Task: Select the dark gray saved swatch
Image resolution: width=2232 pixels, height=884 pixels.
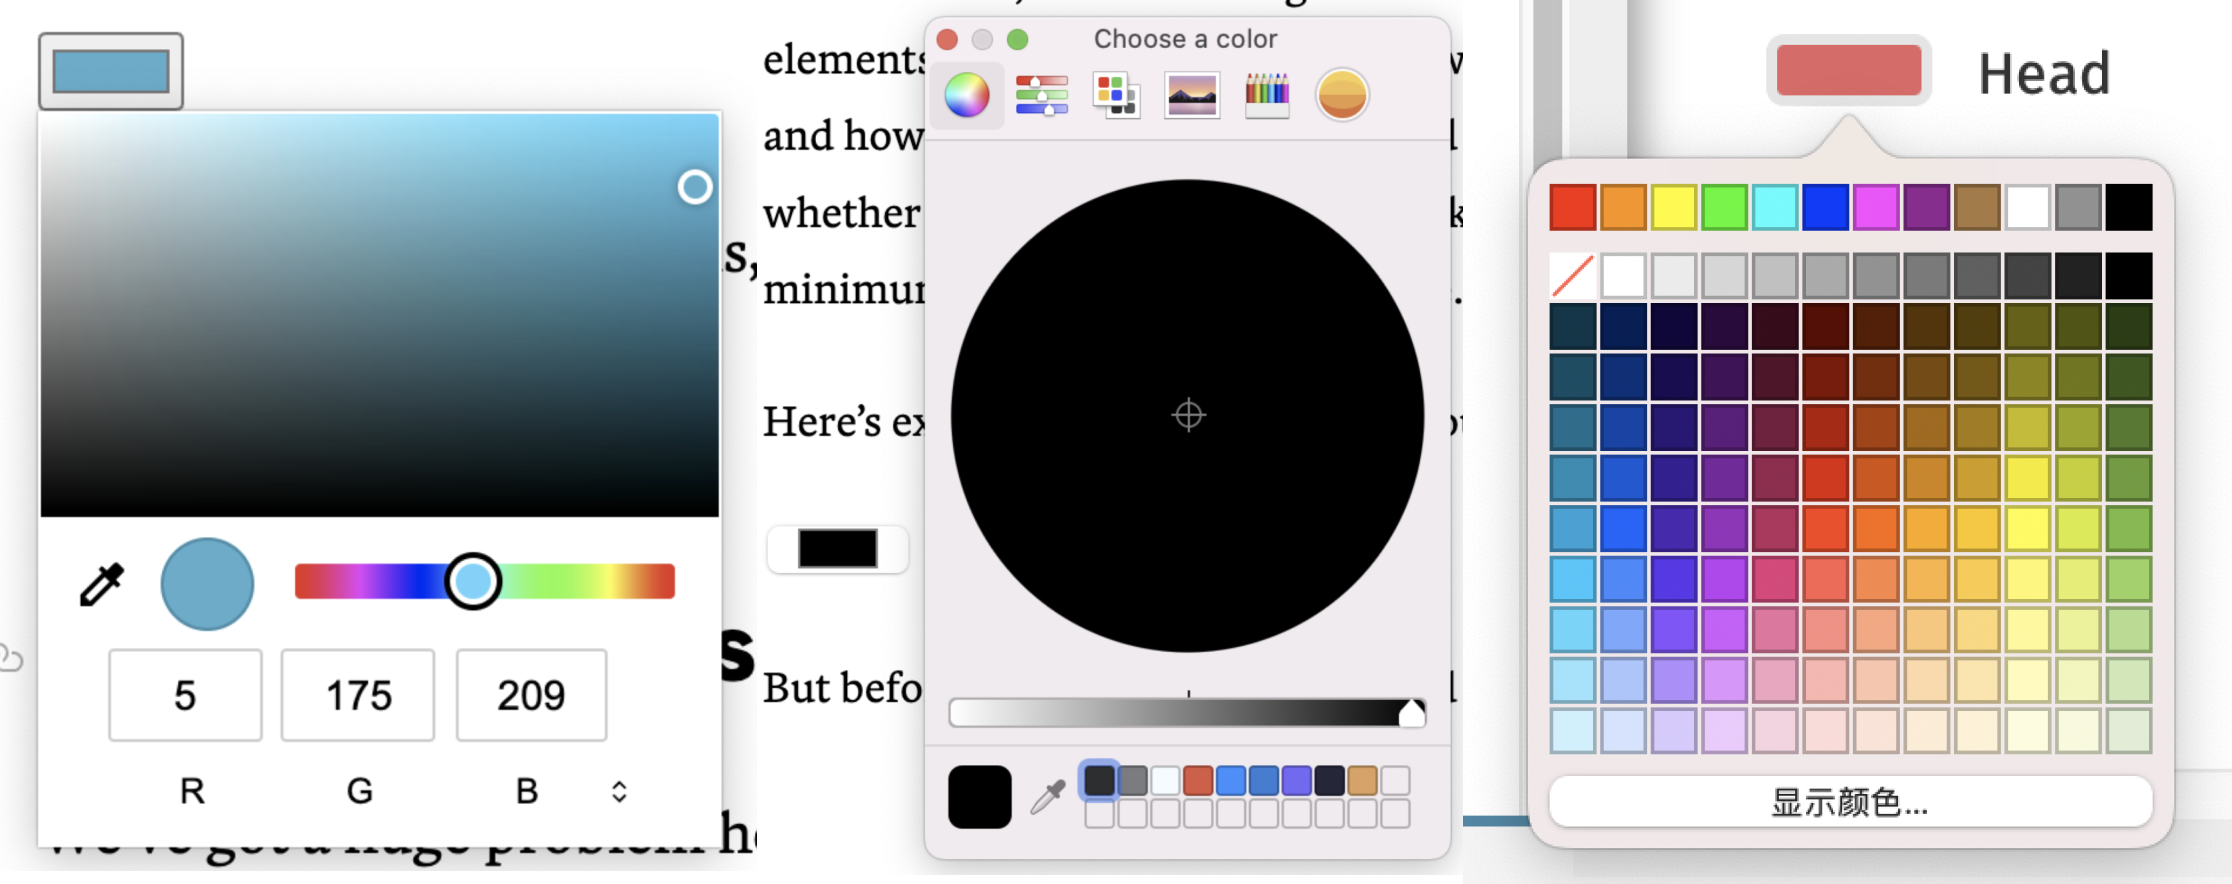Action: pyautogui.click(x=1099, y=780)
